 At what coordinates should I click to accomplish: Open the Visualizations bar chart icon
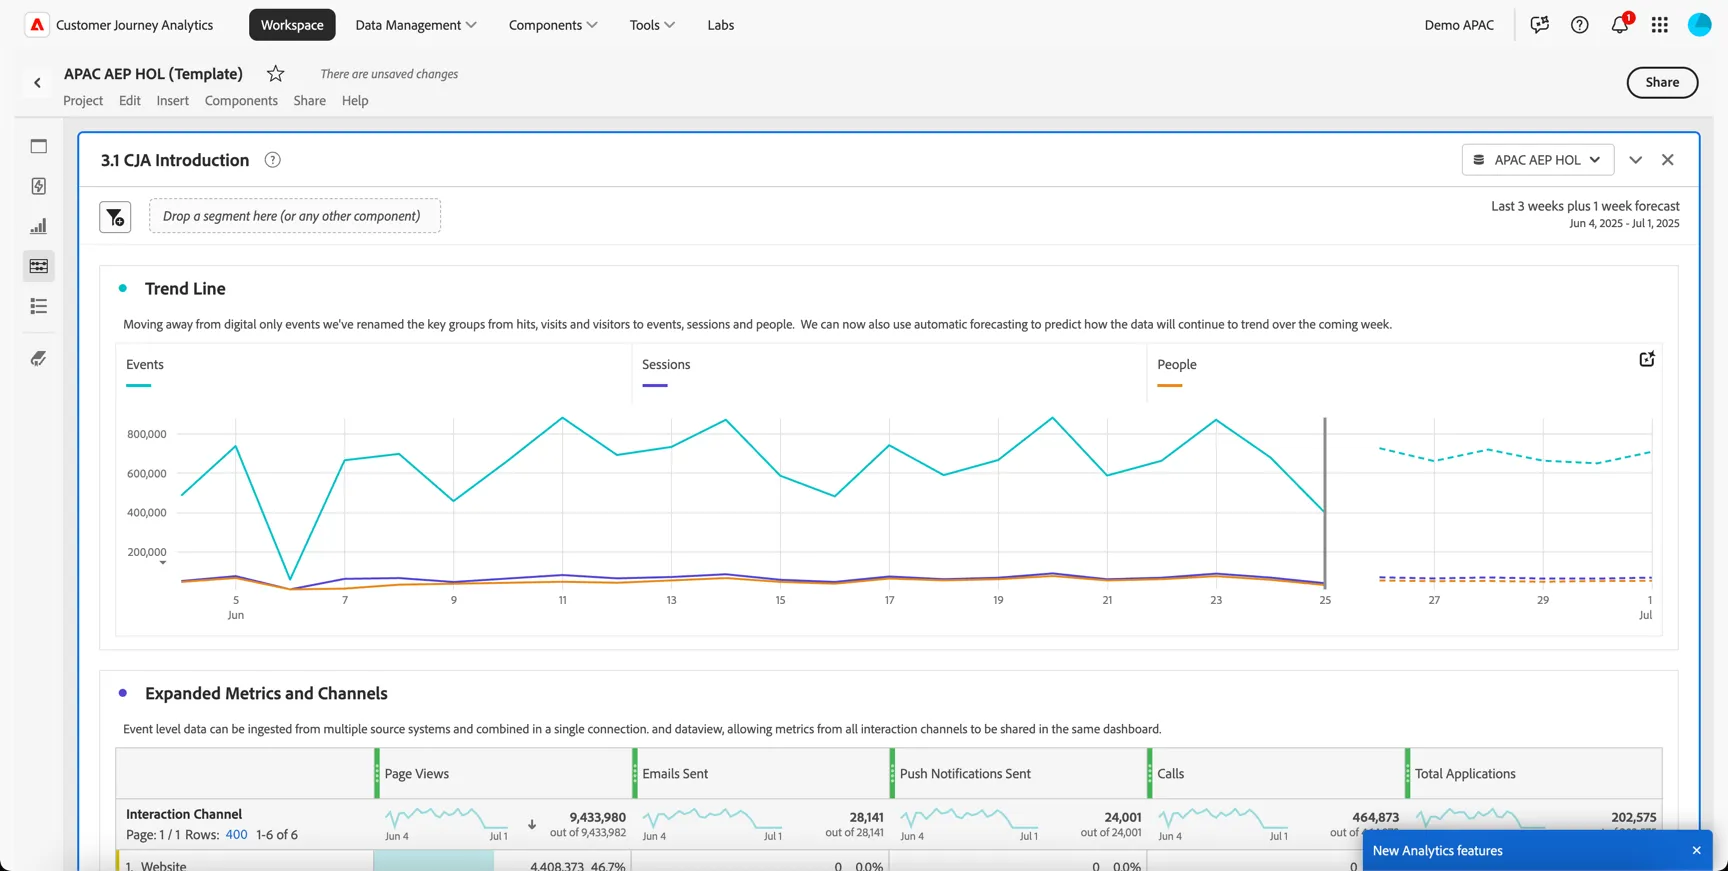[x=39, y=226]
